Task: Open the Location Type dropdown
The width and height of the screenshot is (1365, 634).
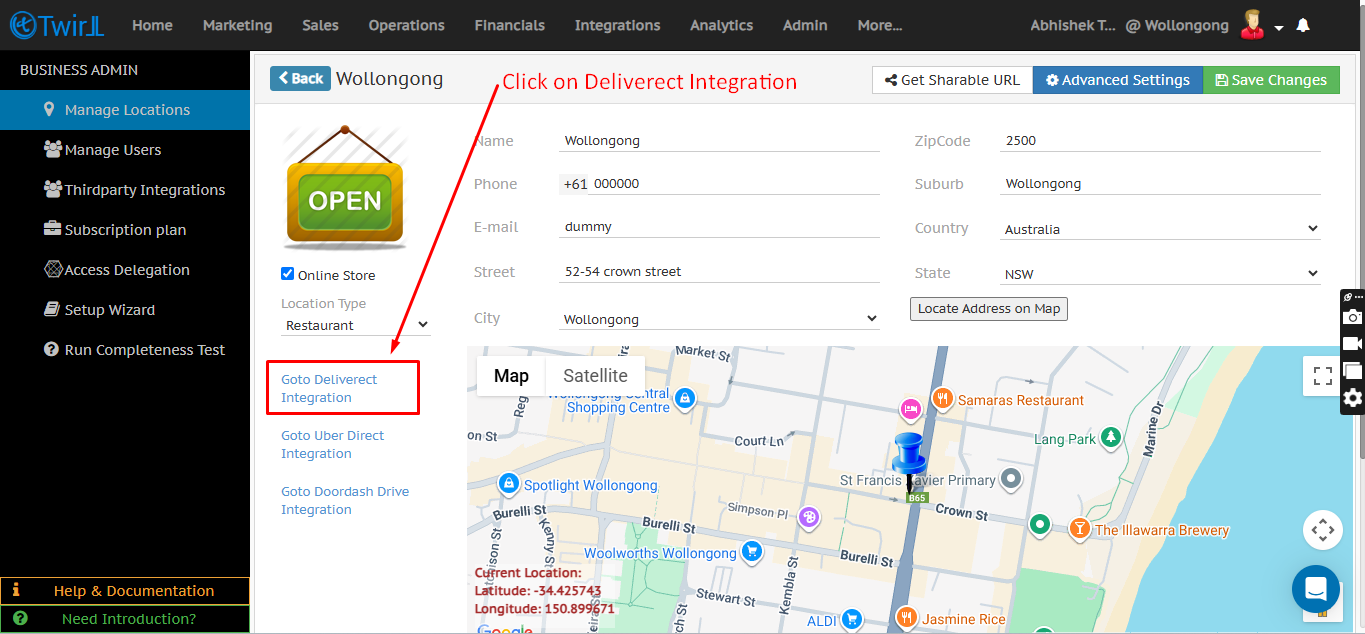Action: point(356,325)
